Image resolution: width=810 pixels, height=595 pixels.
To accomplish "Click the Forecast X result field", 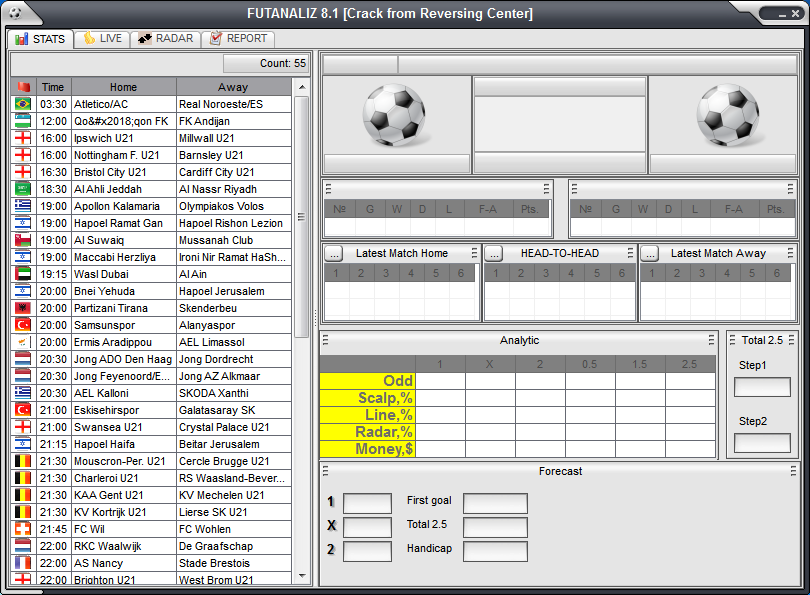I will [367, 527].
